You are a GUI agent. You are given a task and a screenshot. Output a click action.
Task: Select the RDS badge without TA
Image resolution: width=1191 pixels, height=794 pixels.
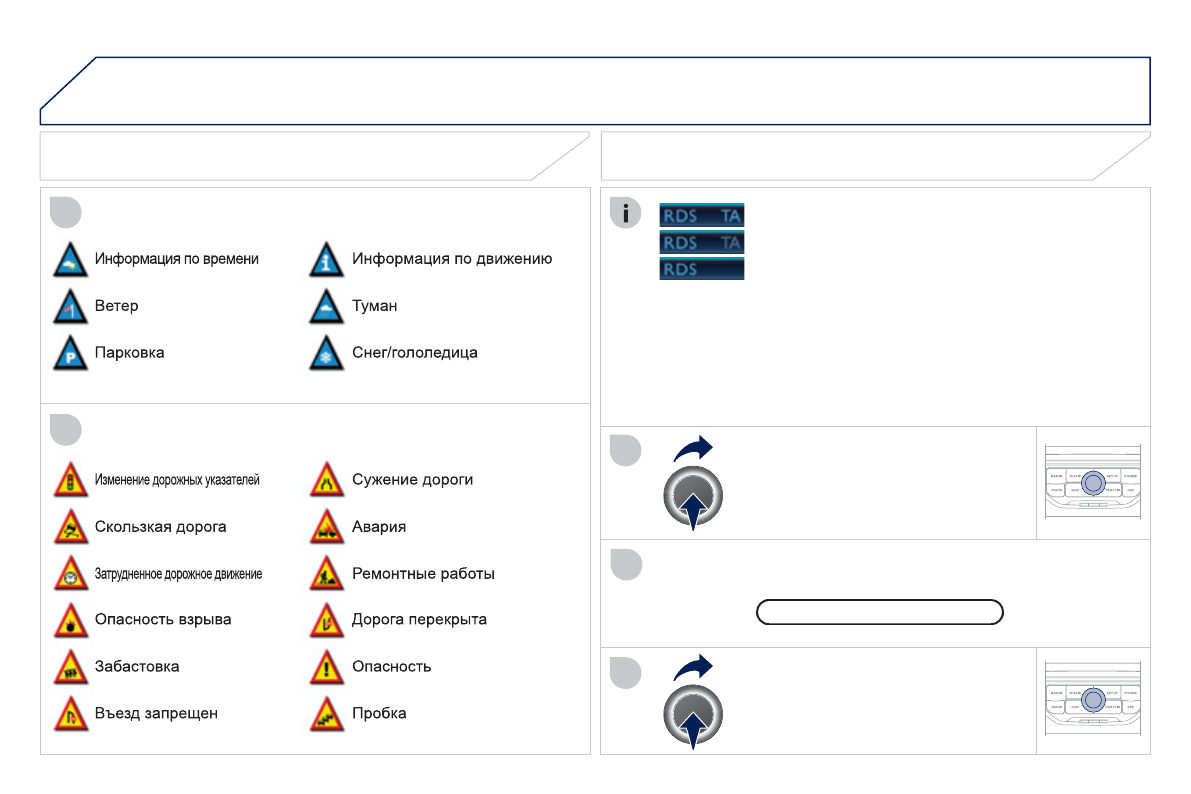coord(701,269)
